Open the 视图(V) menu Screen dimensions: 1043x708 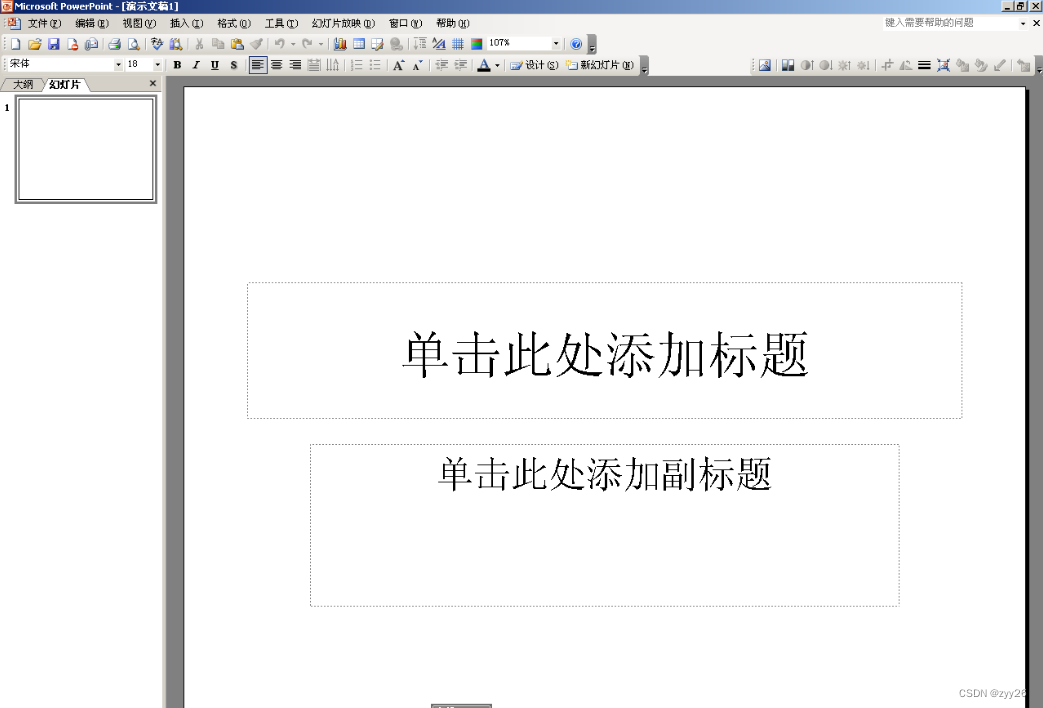pyautogui.click(x=139, y=23)
